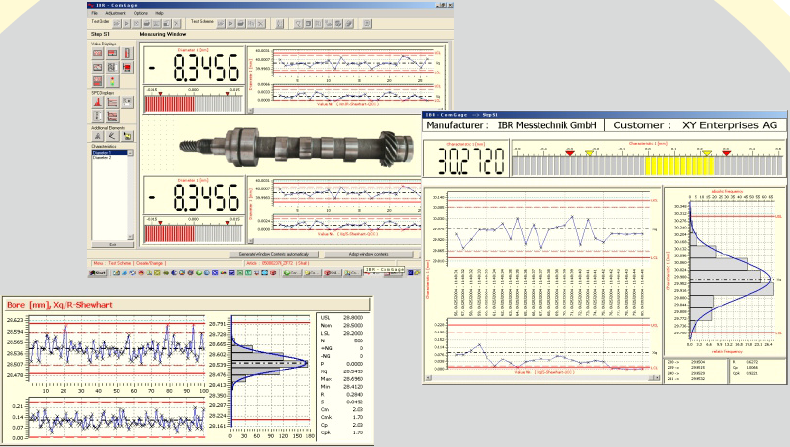Click the Test Scheme play icon
790x447 pixels.
pos(231,24)
